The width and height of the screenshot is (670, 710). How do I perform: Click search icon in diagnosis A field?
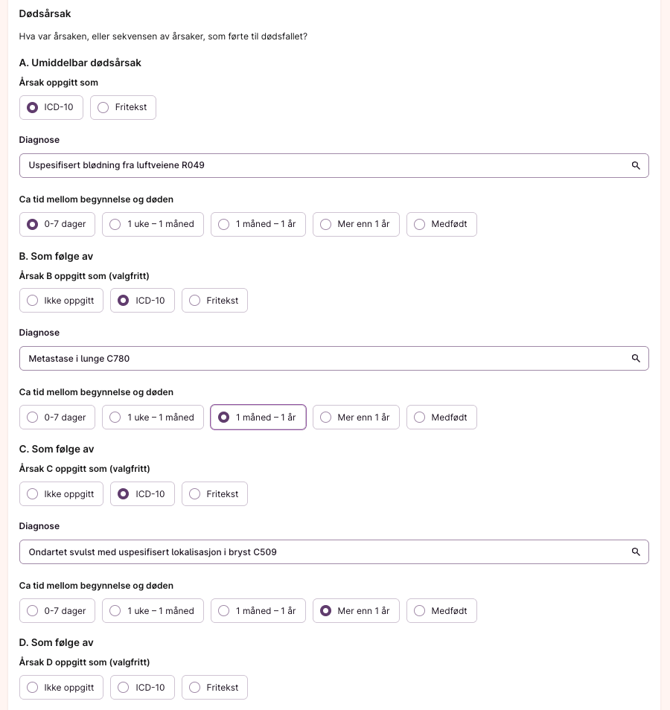(635, 166)
